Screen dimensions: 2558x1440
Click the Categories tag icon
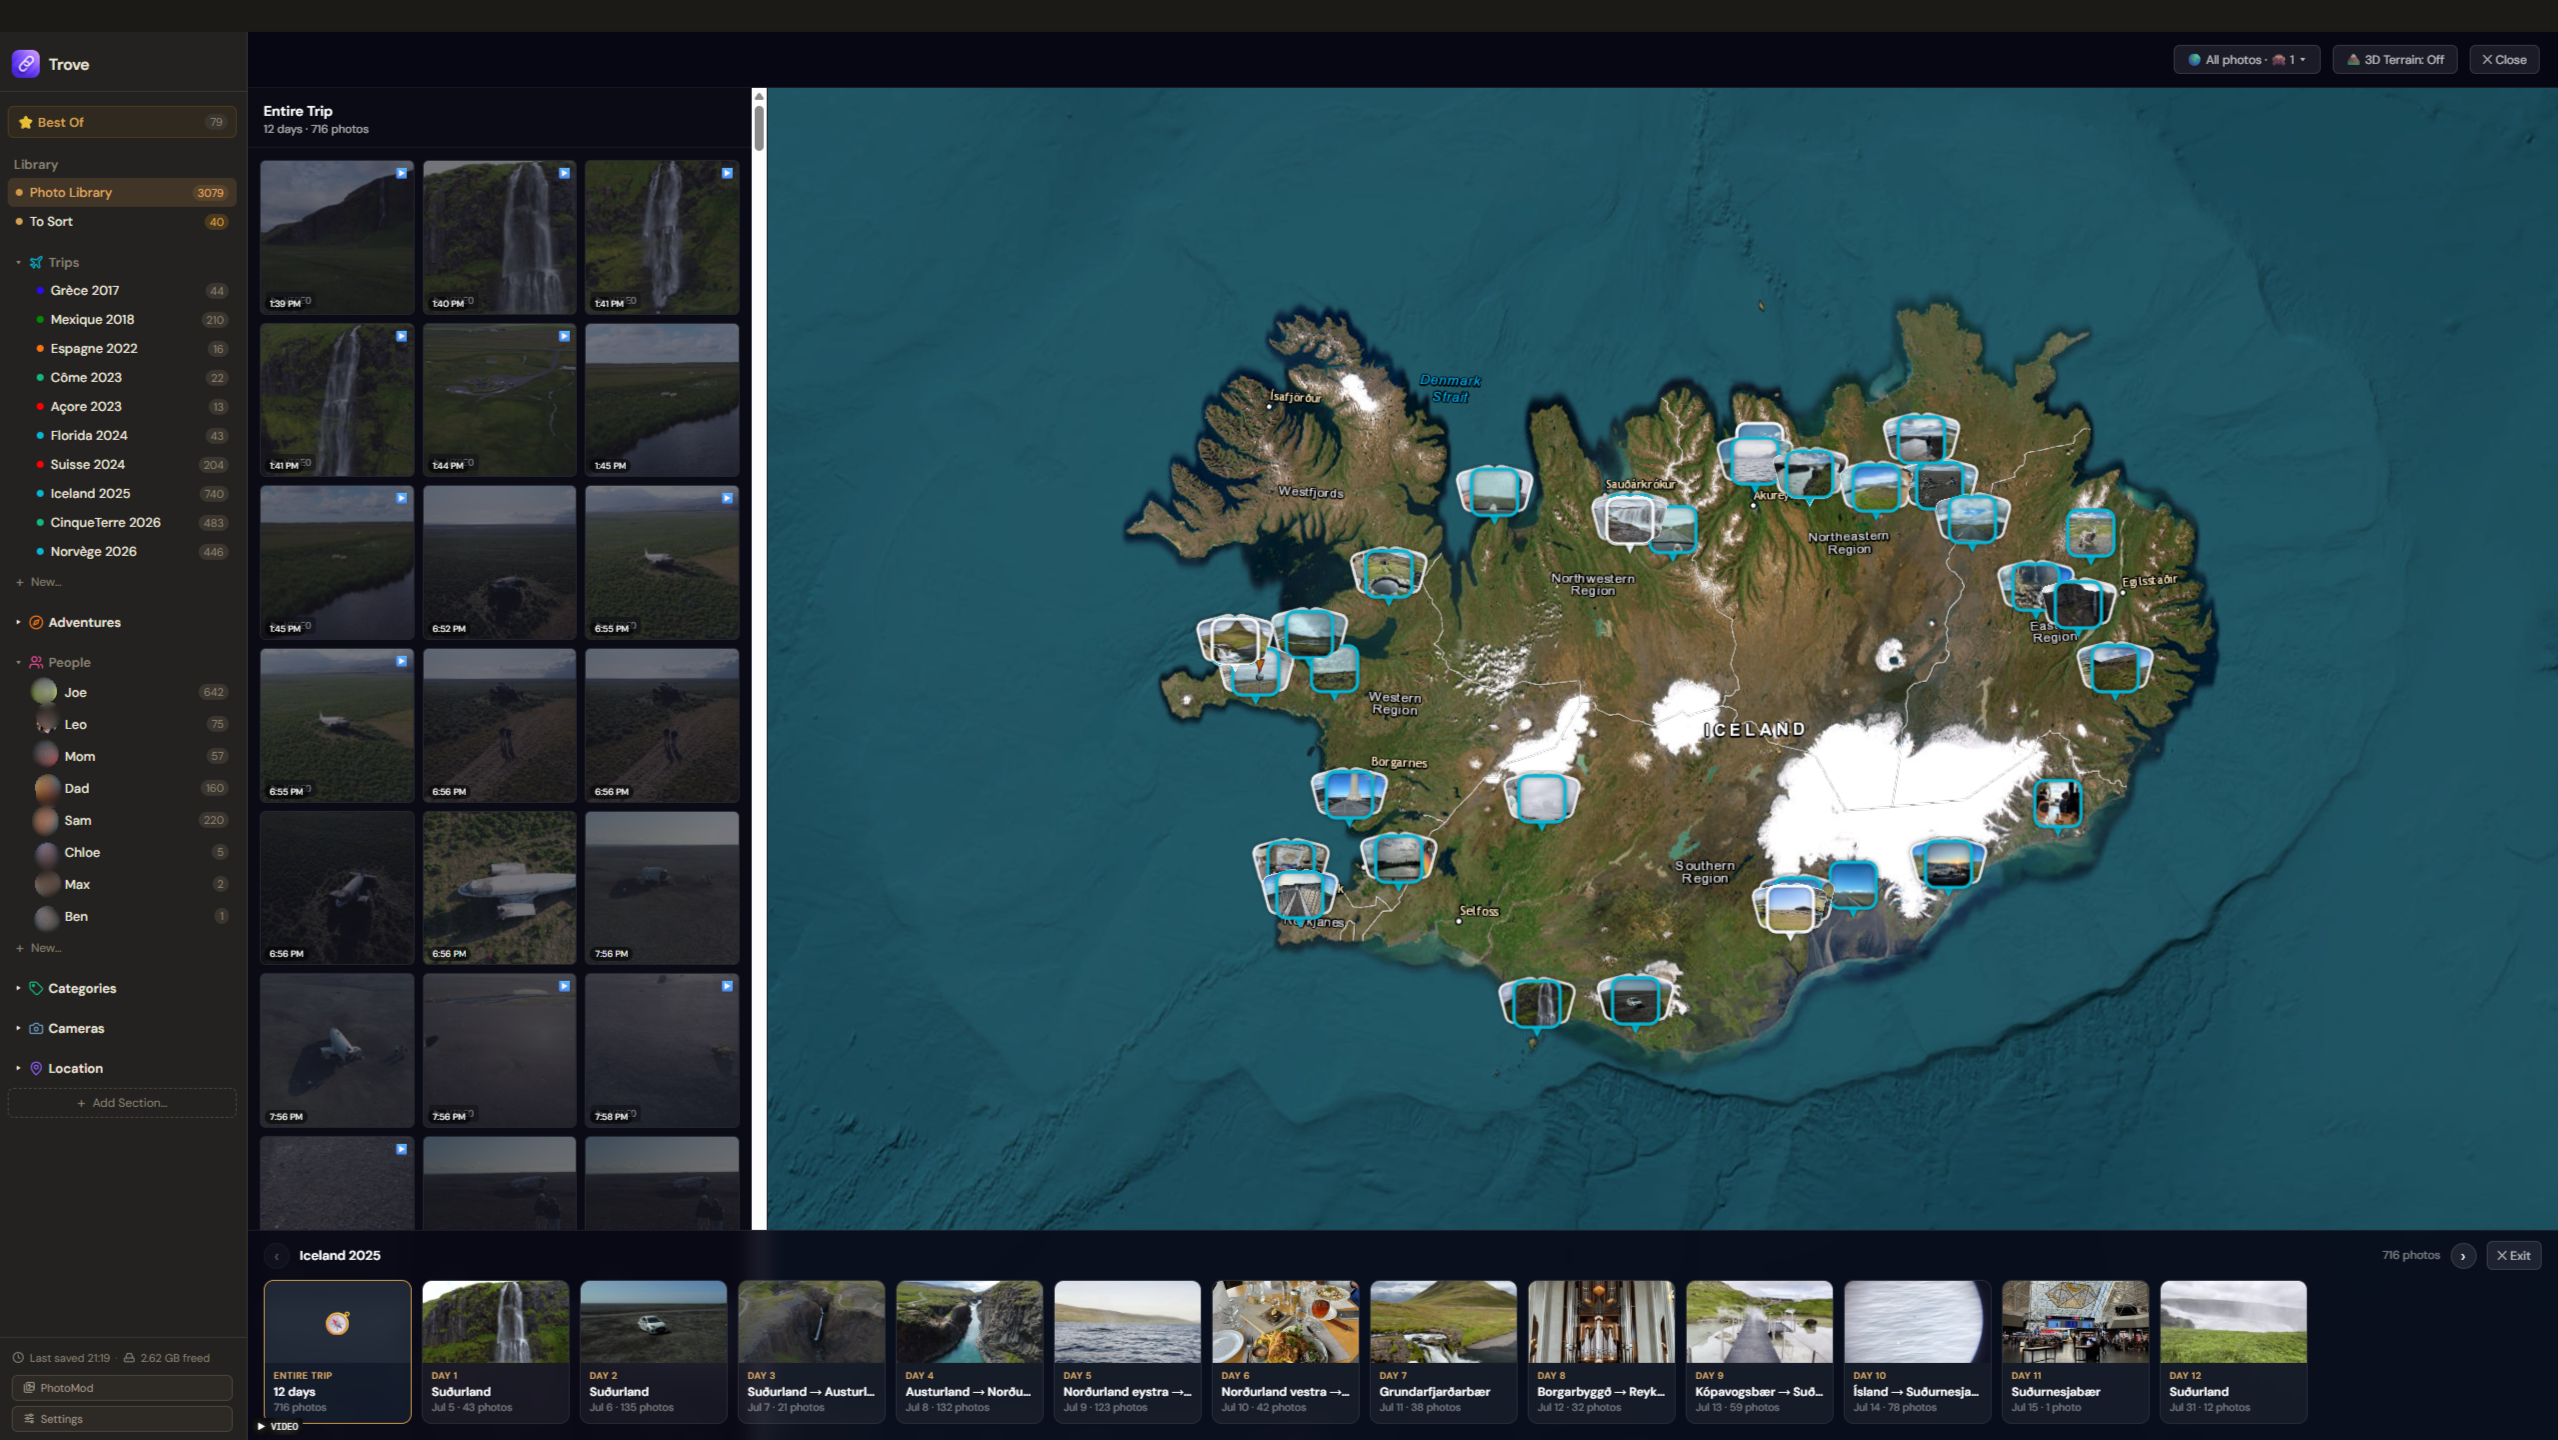(x=36, y=988)
